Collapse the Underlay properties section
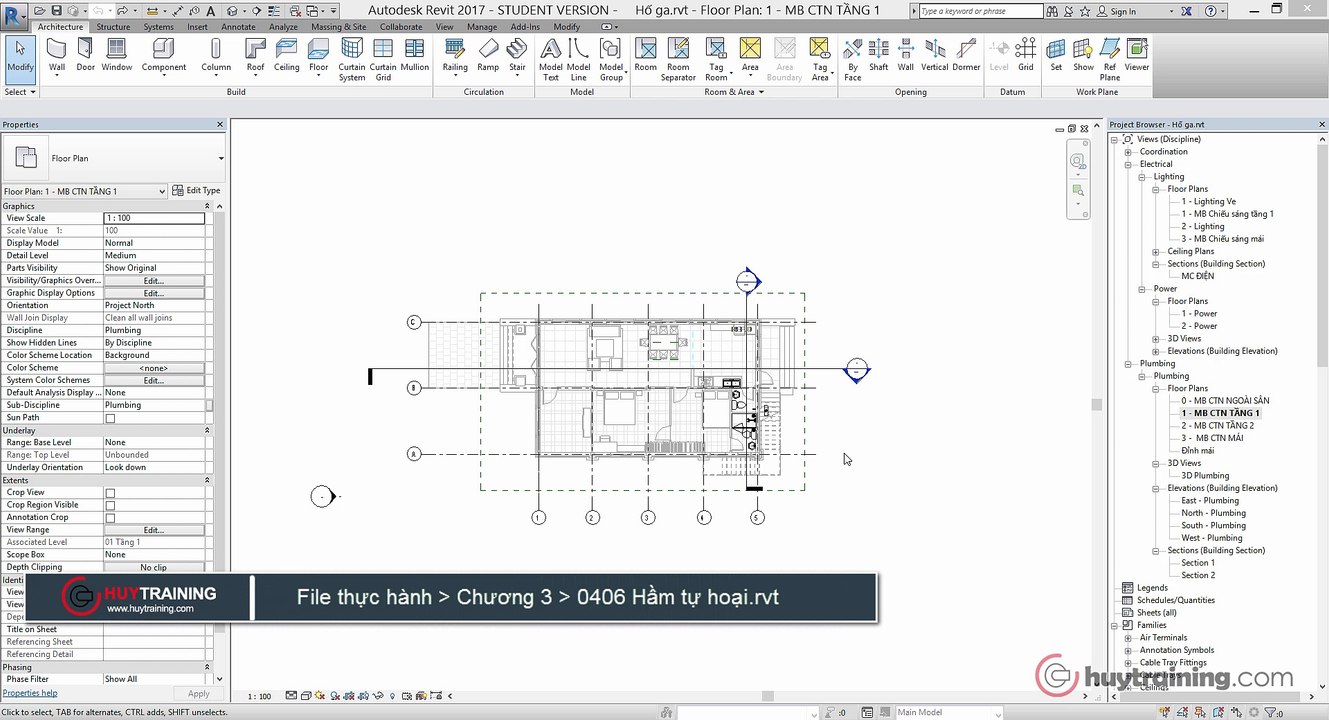Image resolution: width=1329 pixels, height=720 pixels. [x=208, y=430]
